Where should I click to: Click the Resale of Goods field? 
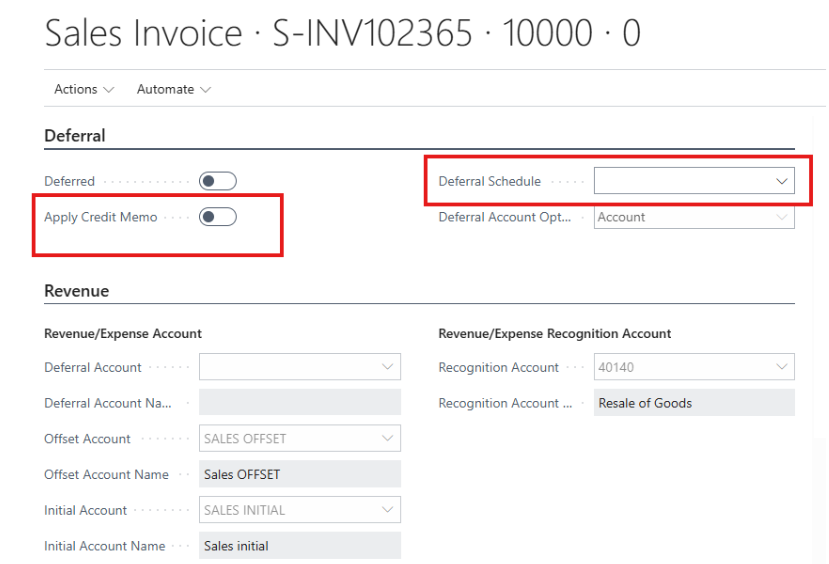[694, 402]
